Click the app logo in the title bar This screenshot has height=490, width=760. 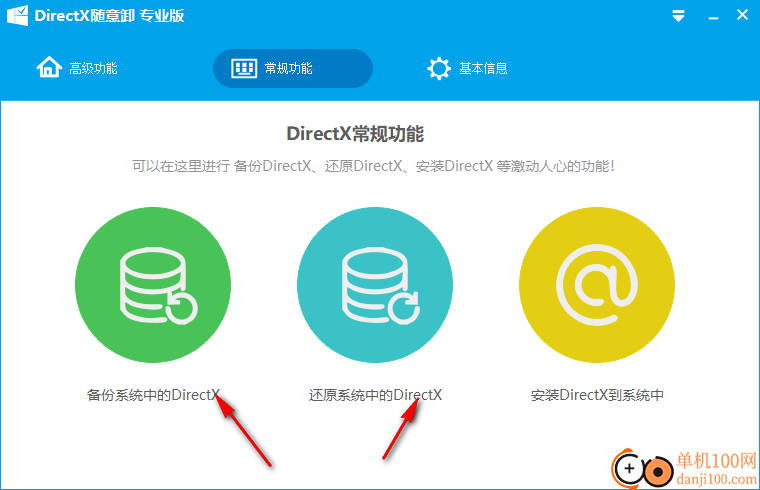[x=17, y=16]
